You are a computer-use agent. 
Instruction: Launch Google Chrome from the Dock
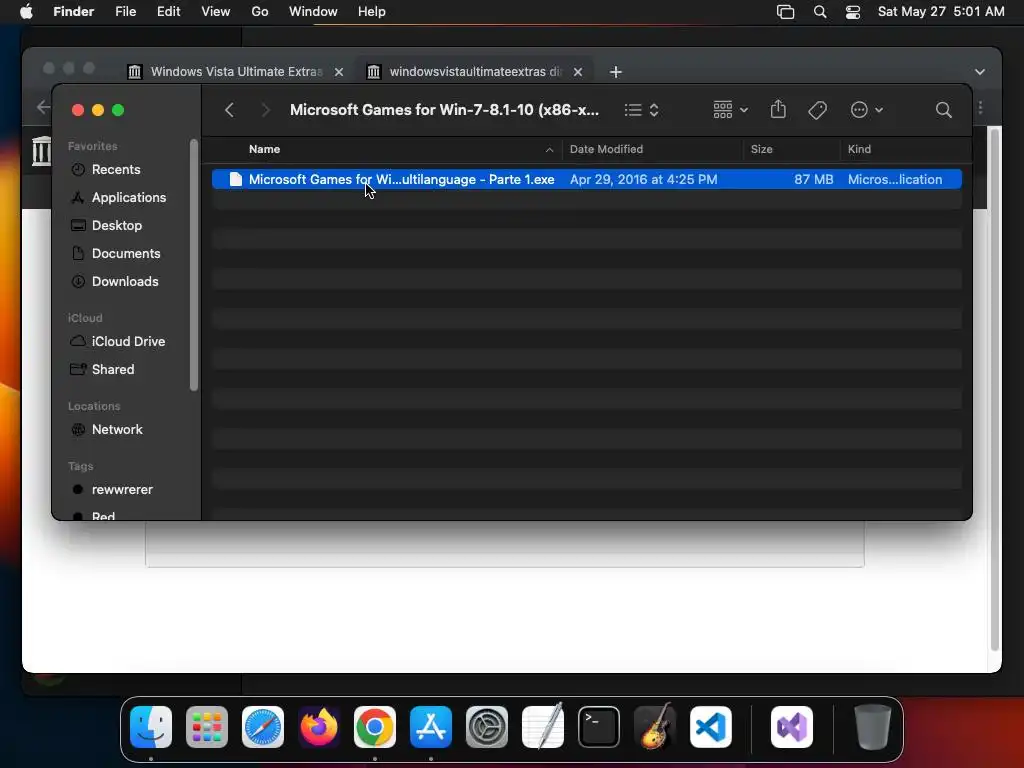click(x=375, y=727)
